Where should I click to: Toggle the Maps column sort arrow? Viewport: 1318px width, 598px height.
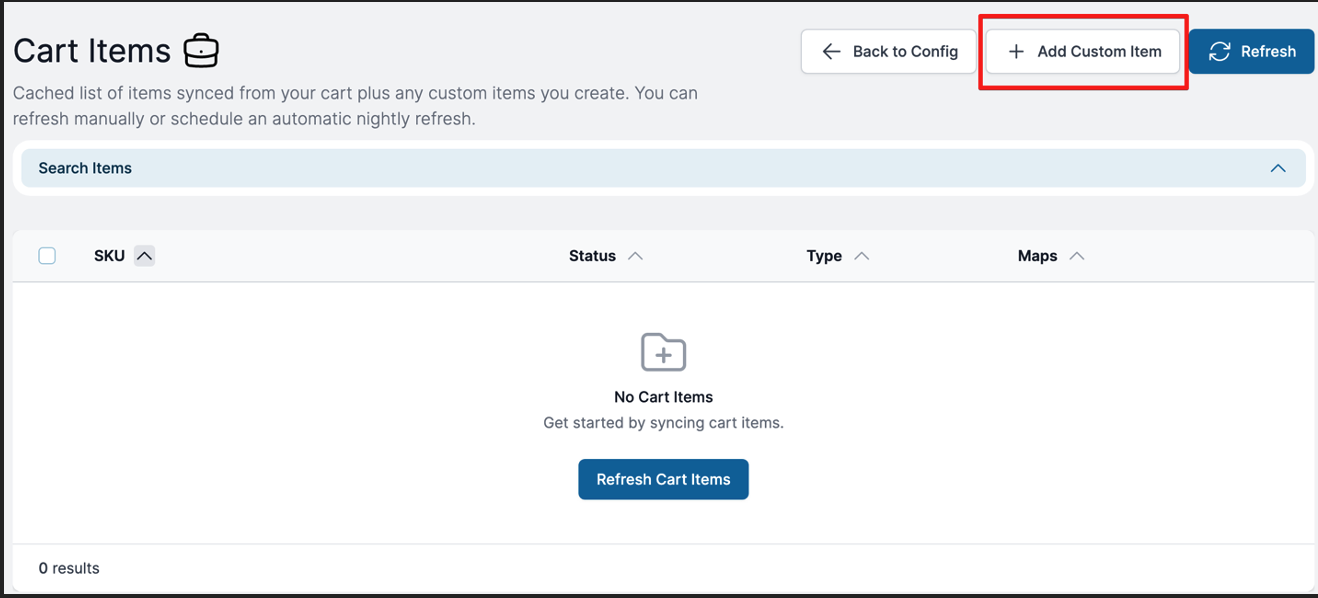pyautogui.click(x=1076, y=256)
